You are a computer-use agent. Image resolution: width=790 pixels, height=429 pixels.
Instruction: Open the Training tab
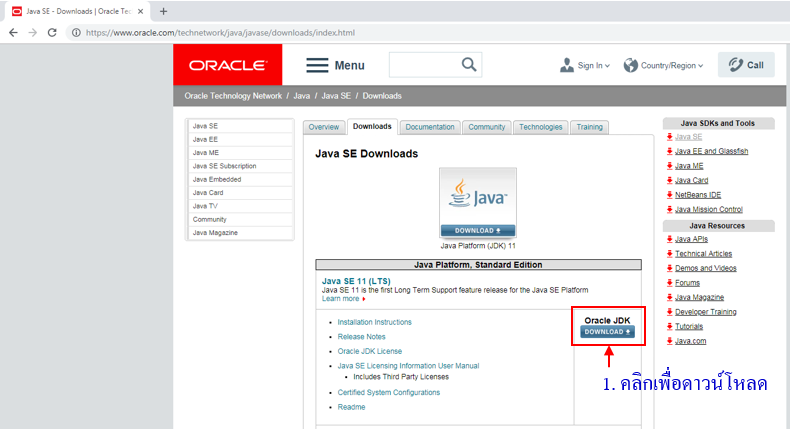589,127
